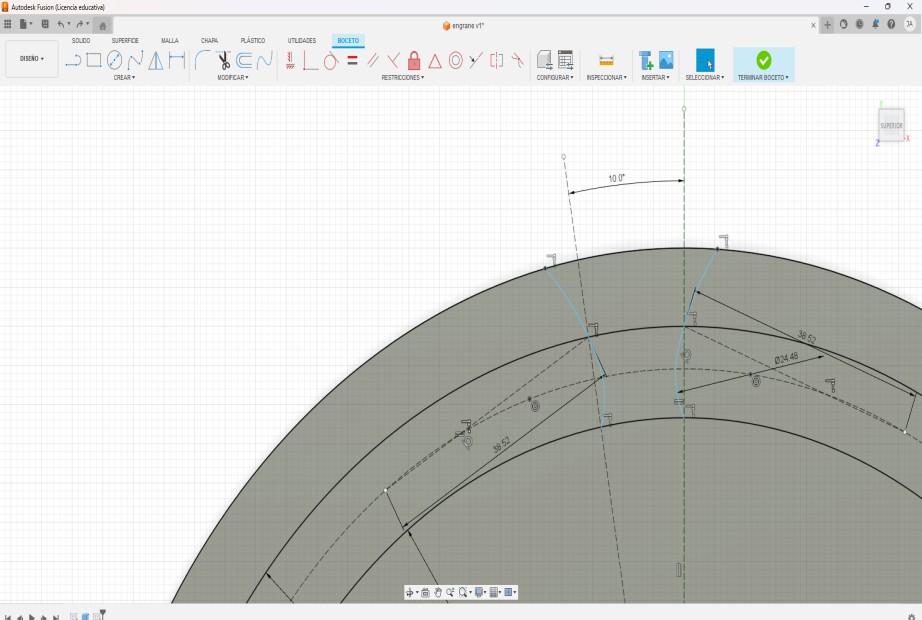The image size is (922, 620).
Task: Switch to the SÓLIDO tab
Action: coord(81,41)
